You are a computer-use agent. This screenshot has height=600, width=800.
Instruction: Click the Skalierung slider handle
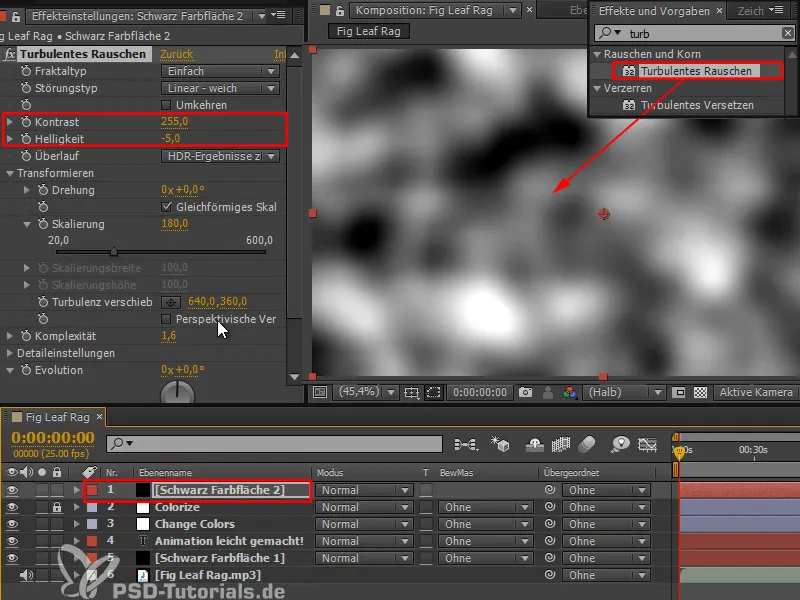click(x=114, y=252)
